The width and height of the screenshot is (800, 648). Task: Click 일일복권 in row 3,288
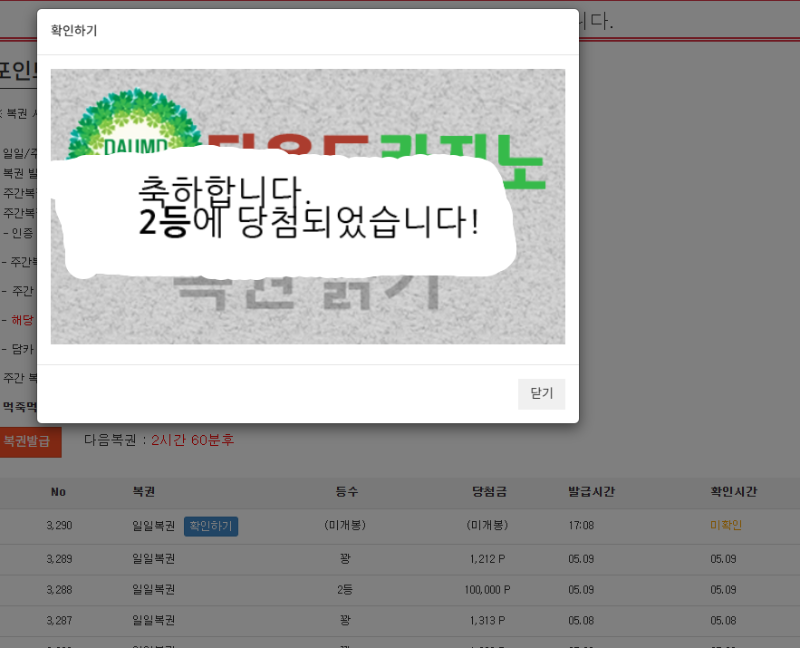154,590
